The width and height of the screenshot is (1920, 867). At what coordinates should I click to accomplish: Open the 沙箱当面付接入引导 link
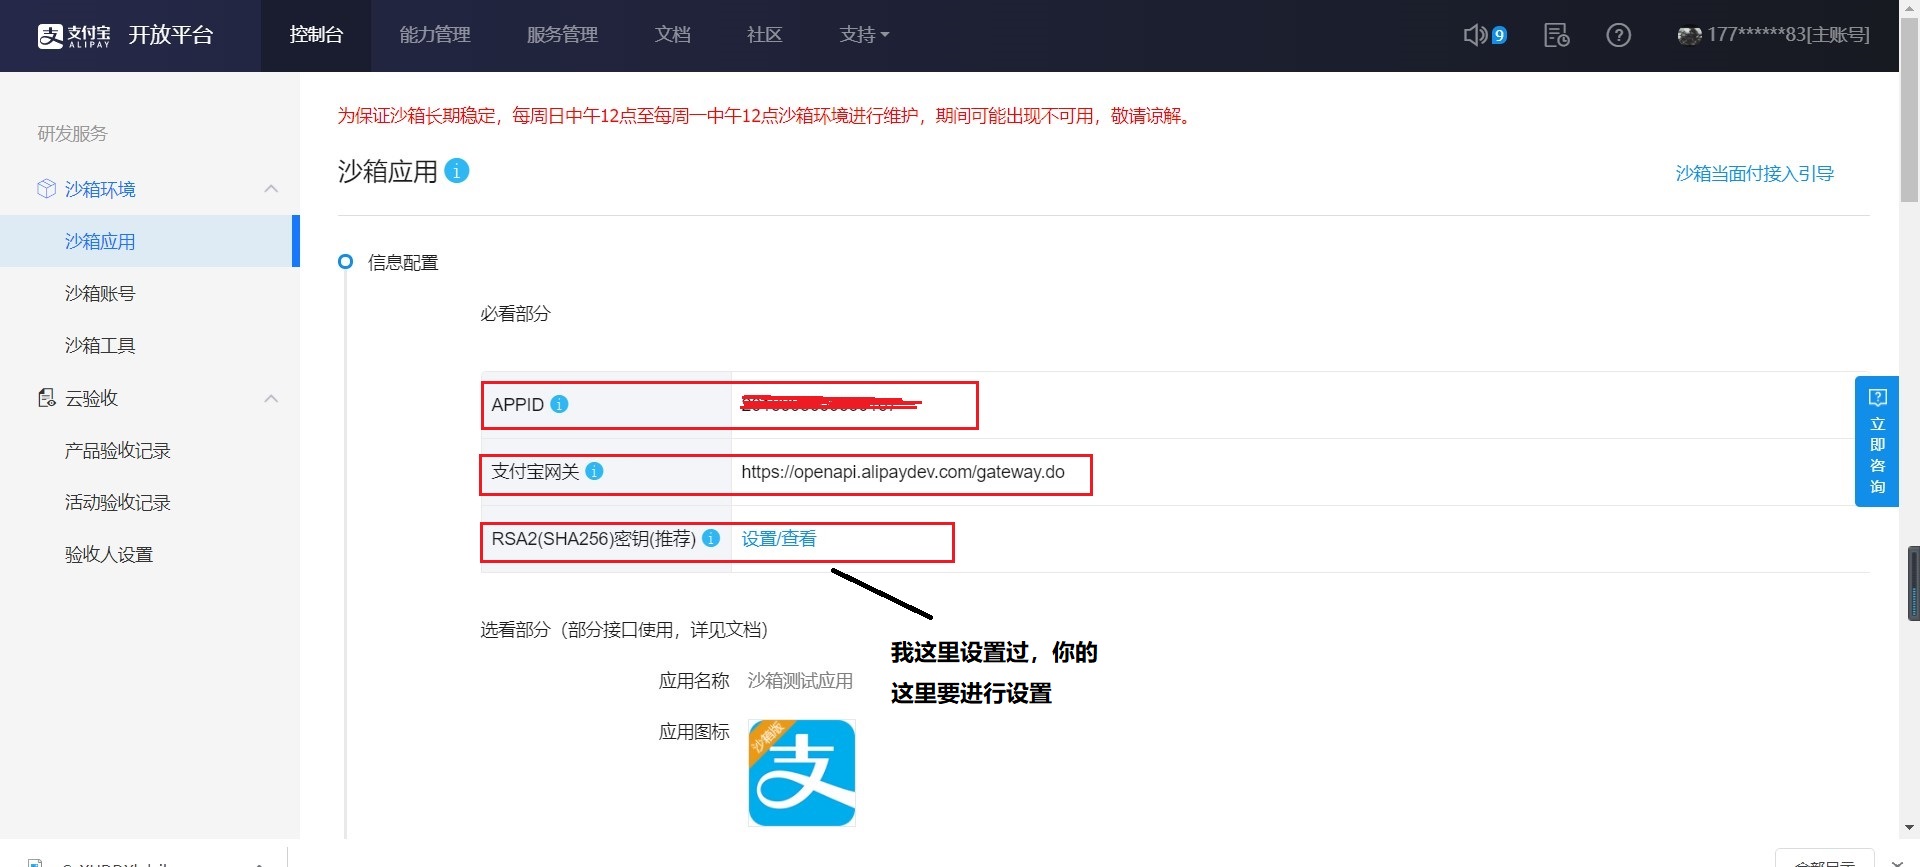point(1754,173)
